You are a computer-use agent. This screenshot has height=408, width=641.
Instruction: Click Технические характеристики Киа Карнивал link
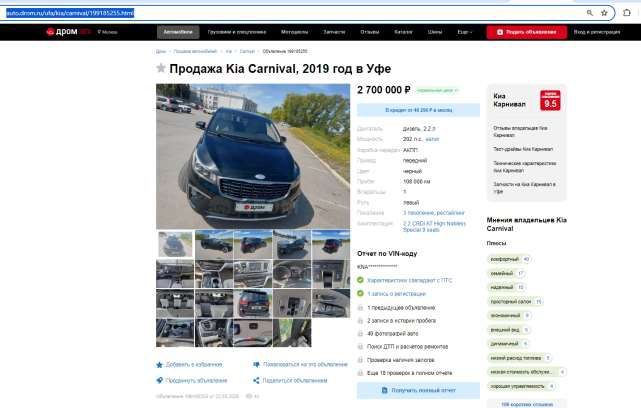tap(524, 167)
